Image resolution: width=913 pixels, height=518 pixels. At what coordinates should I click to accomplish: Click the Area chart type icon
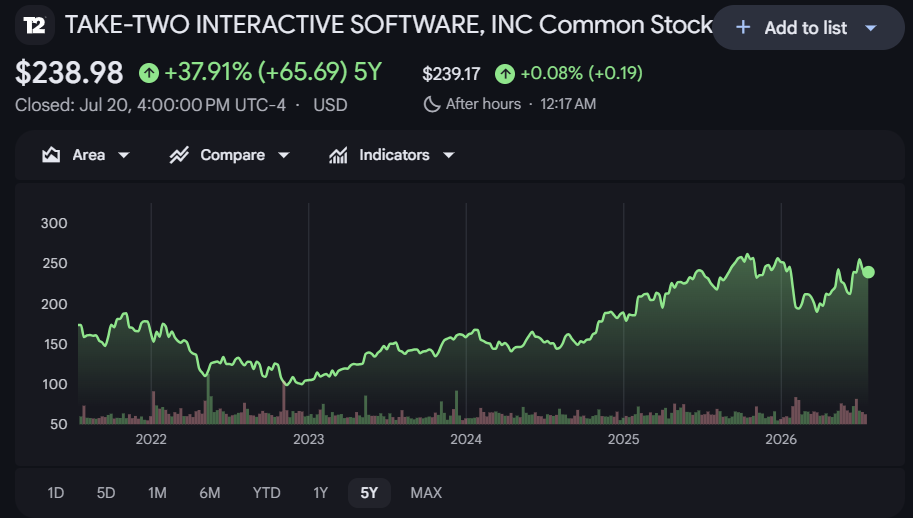[x=51, y=155]
